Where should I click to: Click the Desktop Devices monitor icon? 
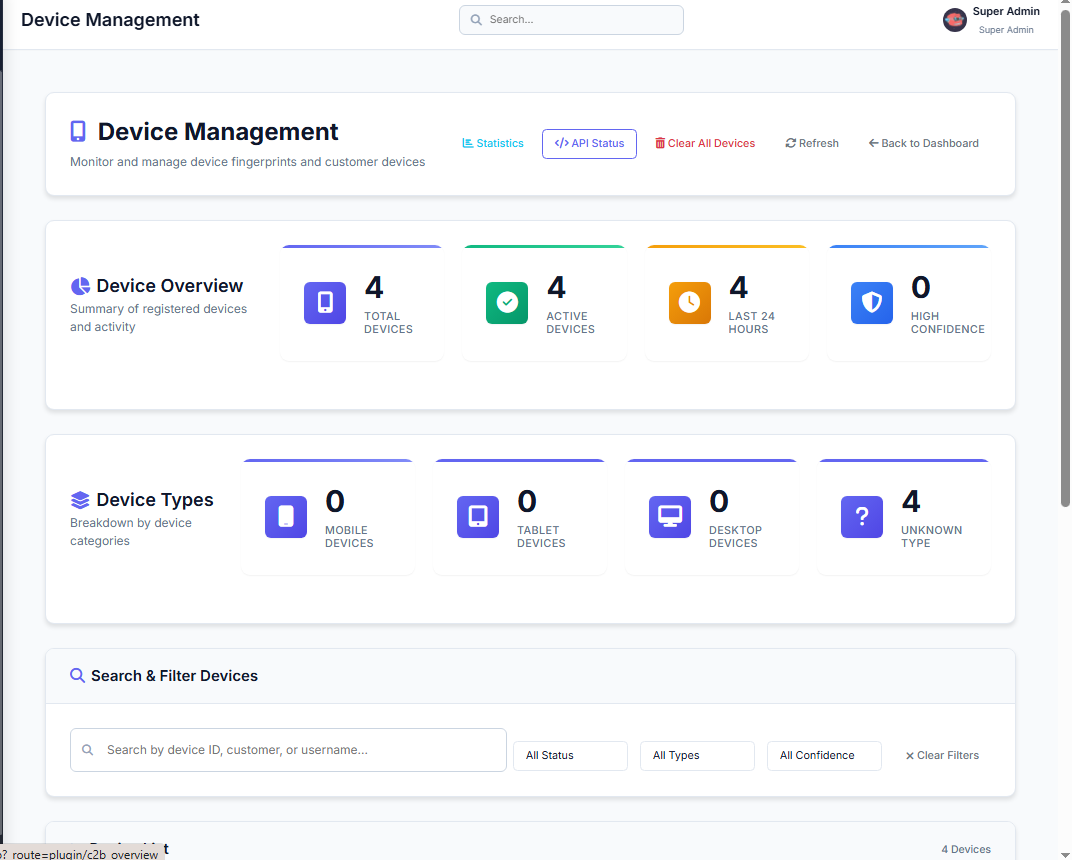click(x=670, y=517)
